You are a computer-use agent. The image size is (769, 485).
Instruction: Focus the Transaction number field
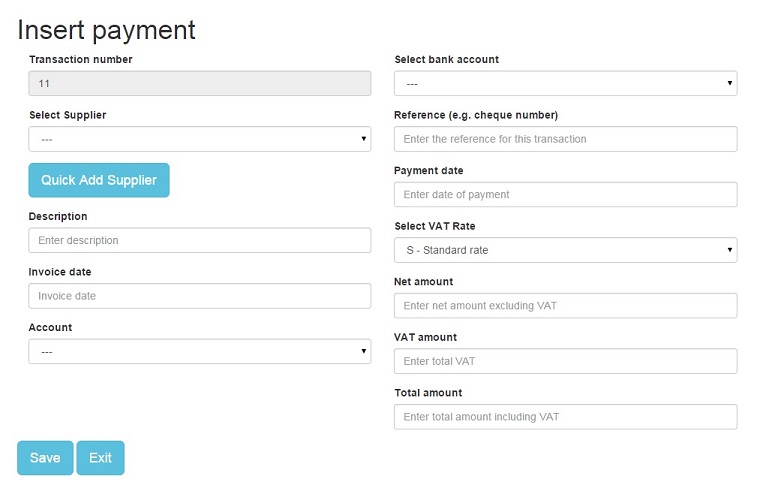200,83
